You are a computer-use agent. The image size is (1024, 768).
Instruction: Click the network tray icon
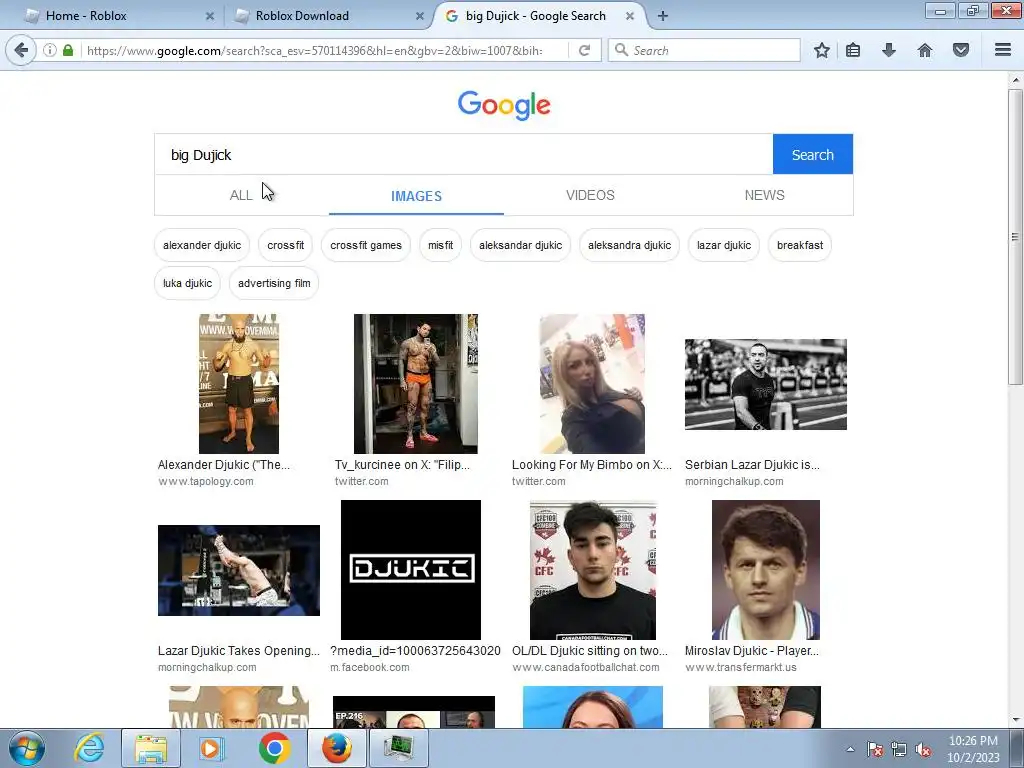[899, 750]
